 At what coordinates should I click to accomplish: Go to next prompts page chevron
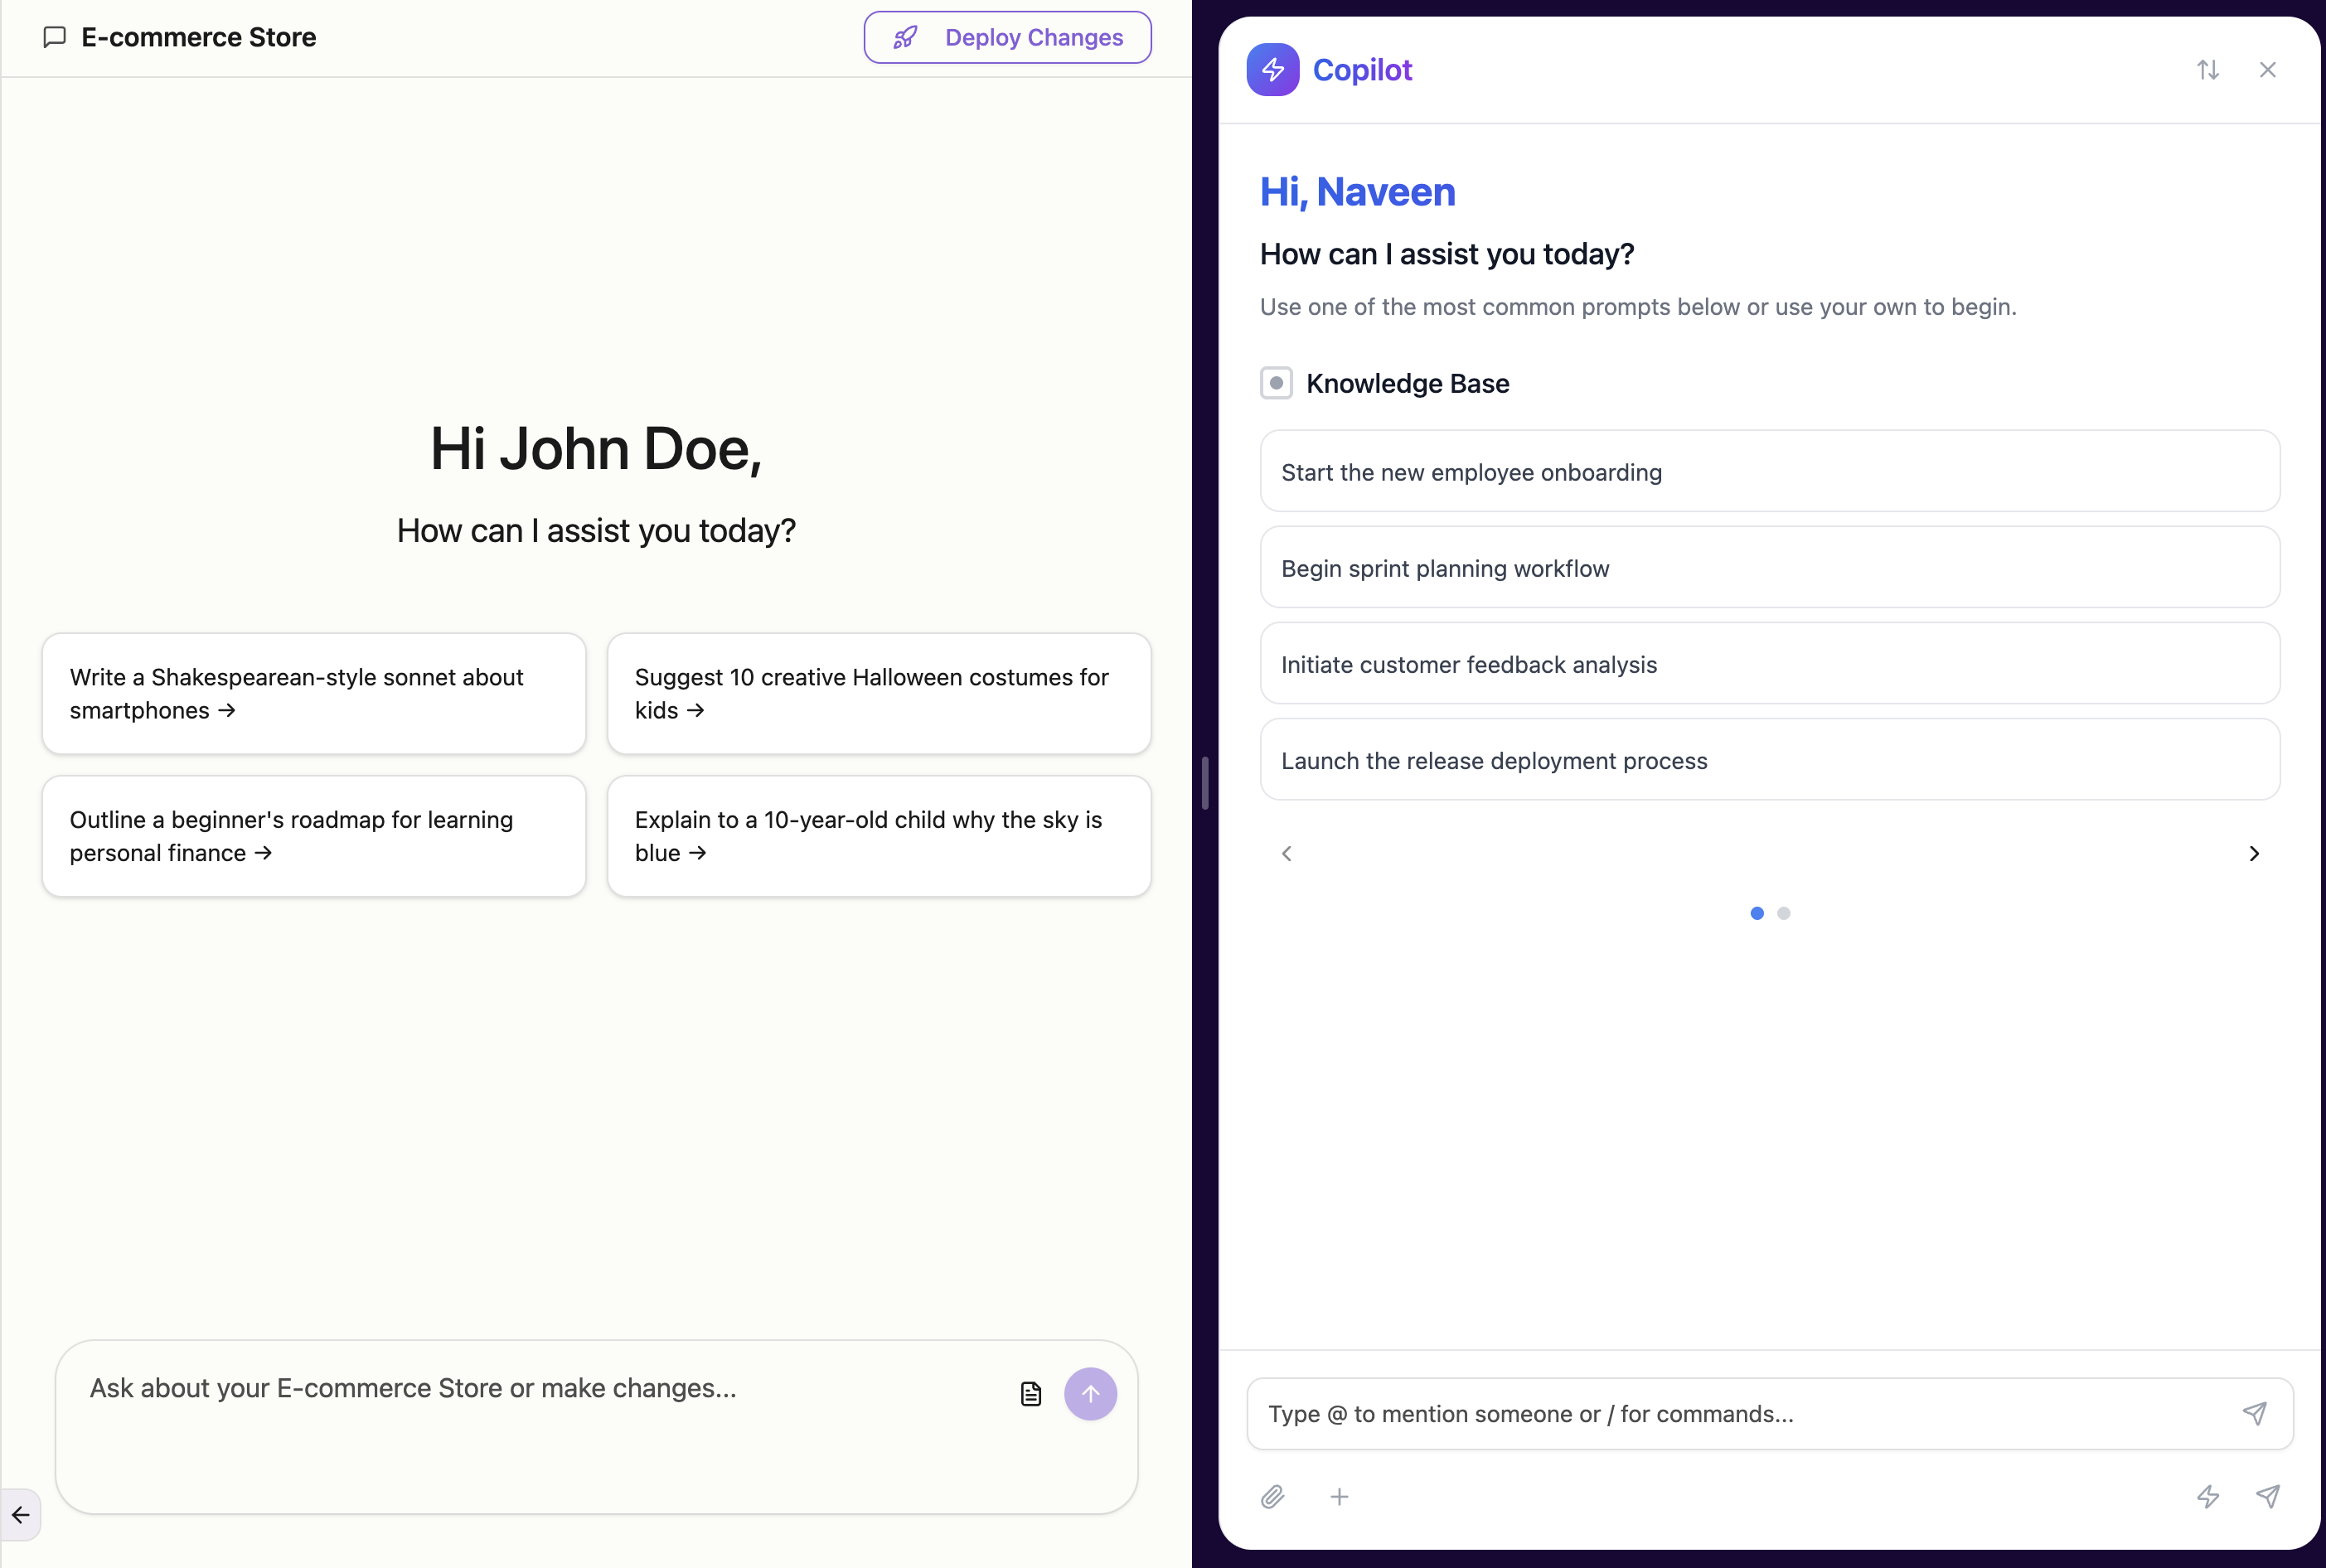click(2254, 853)
